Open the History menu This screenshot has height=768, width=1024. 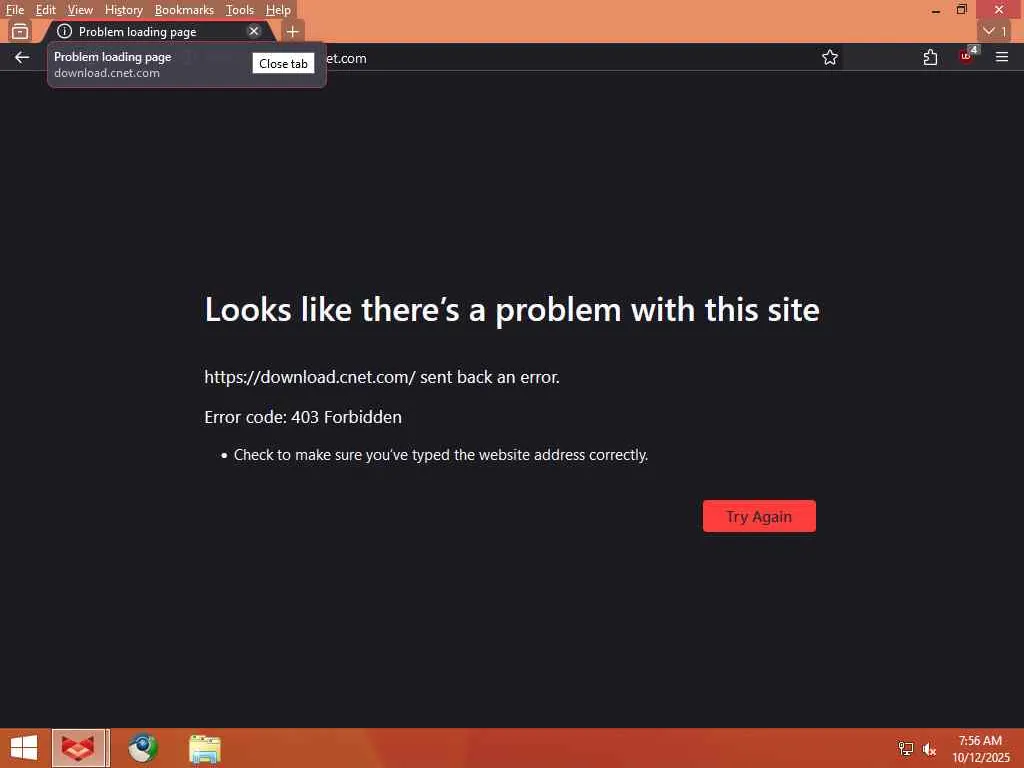[123, 10]
